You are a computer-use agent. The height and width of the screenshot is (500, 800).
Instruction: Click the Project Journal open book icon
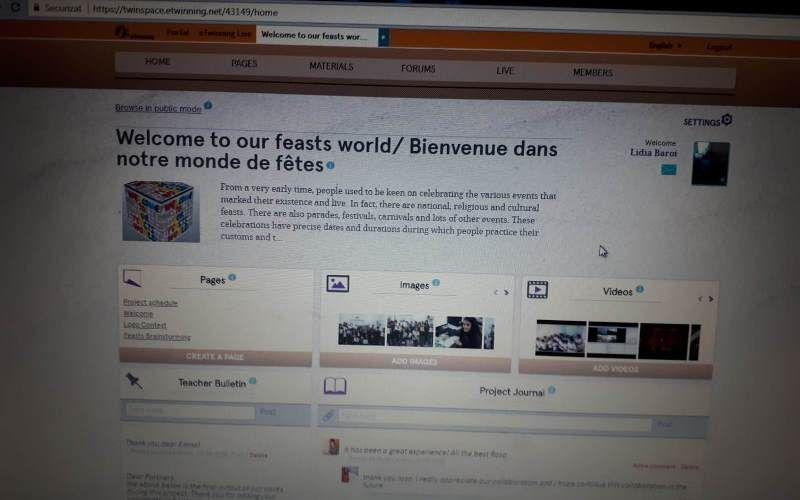334,387
